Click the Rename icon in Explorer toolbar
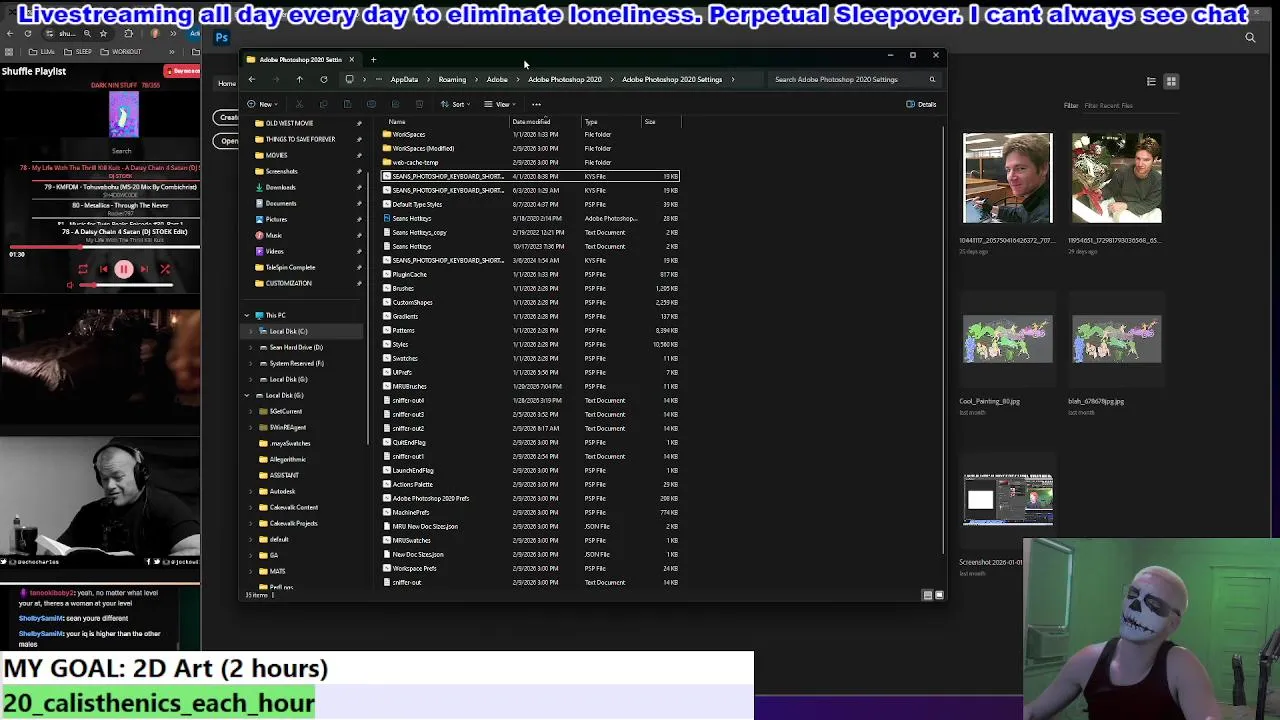The height and width of the screenshot is (720, 1280). coord(371,104)
